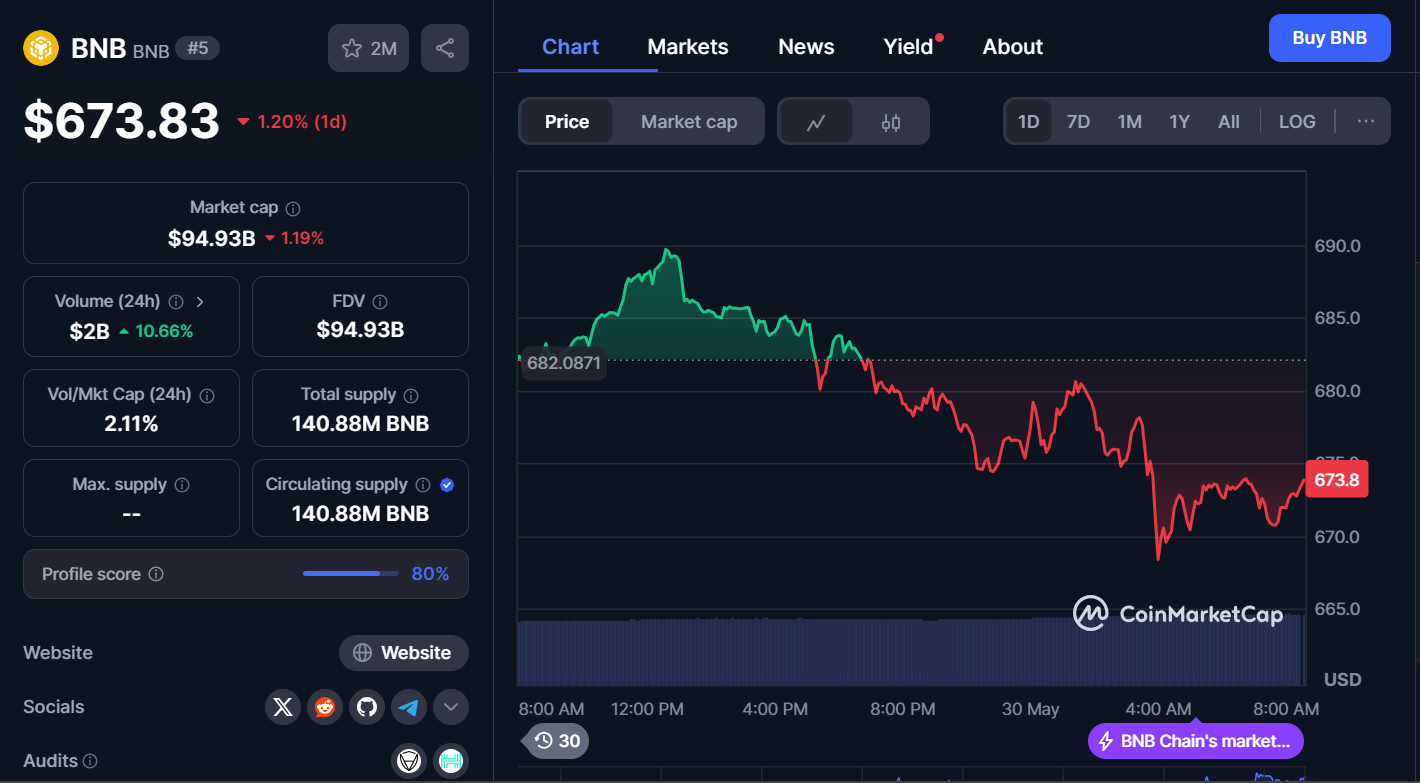
Task: Click the Profile score info icon
Action: pyautogui.click(x=156, y=574)
